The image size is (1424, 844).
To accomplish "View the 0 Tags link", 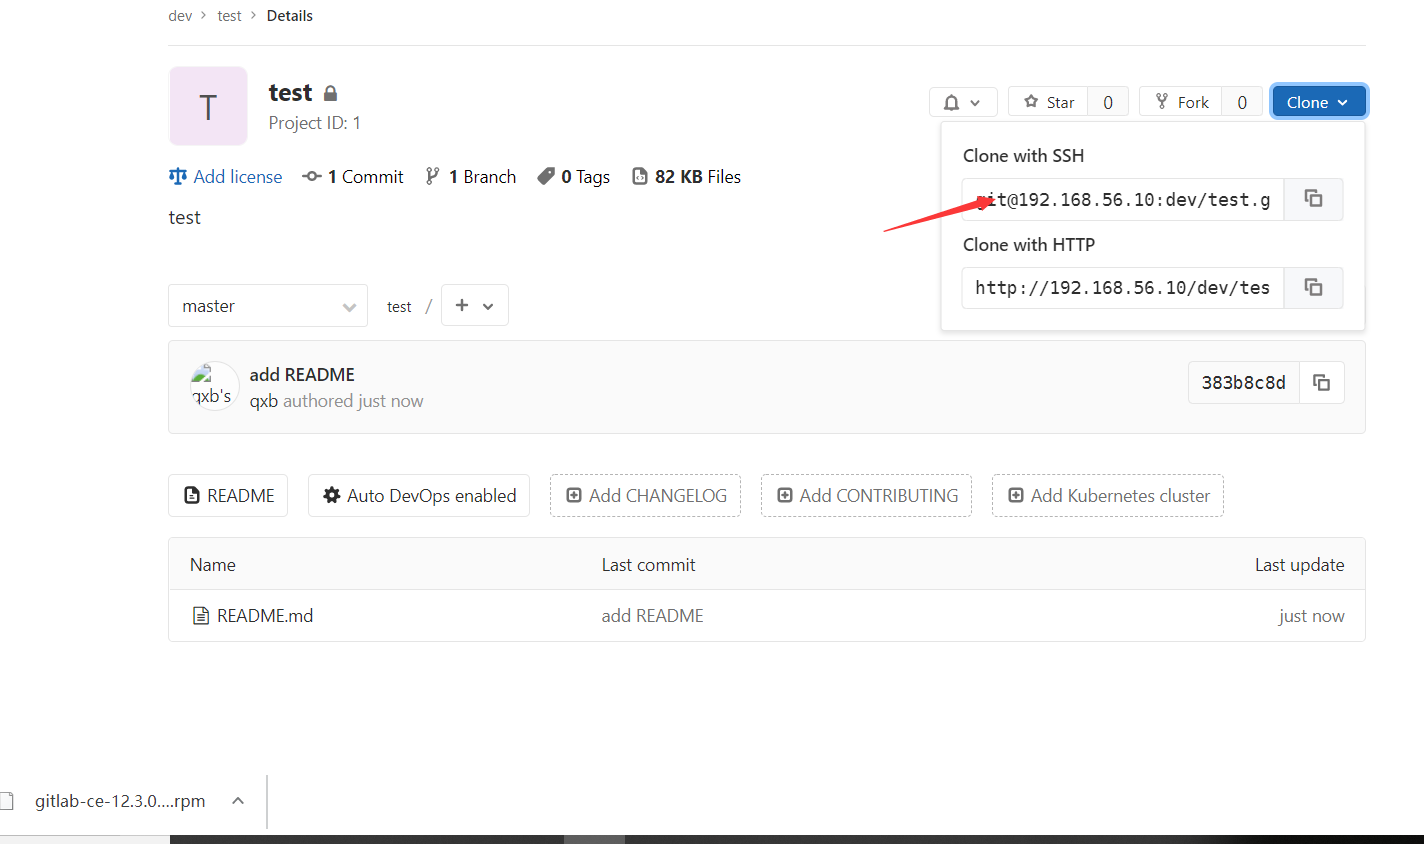I will click(x=573, y=177).
